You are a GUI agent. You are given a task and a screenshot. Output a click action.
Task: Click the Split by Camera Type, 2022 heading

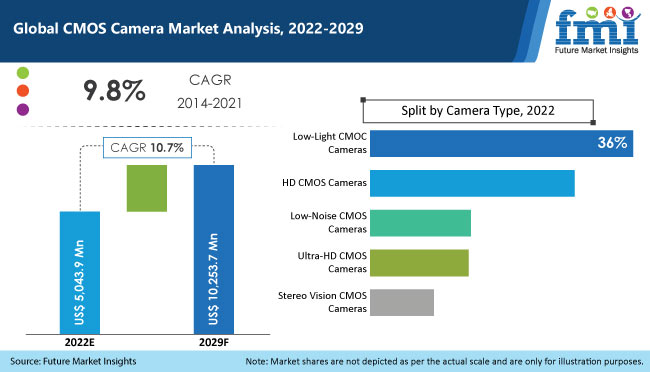(478, 111)
